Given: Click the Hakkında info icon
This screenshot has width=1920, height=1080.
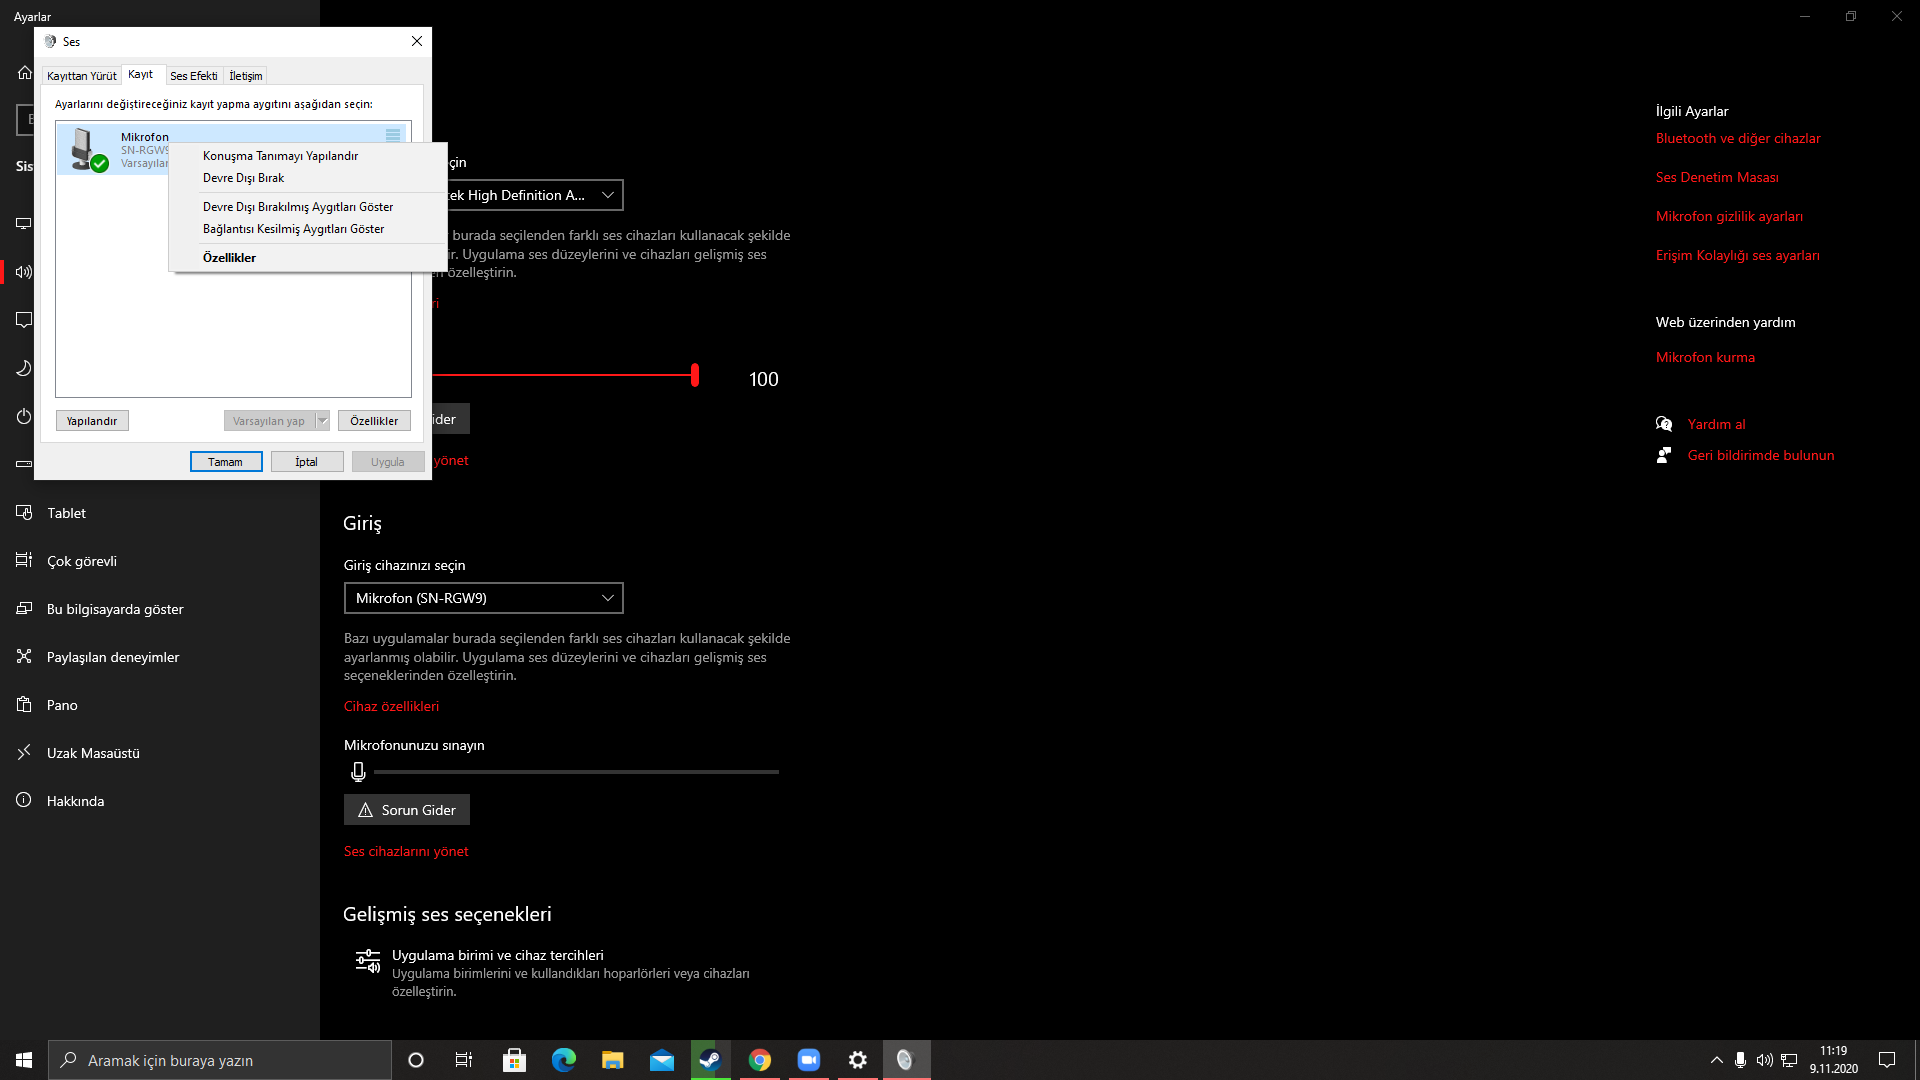Looking at the screenshot, I should click(x=24, y=801).
